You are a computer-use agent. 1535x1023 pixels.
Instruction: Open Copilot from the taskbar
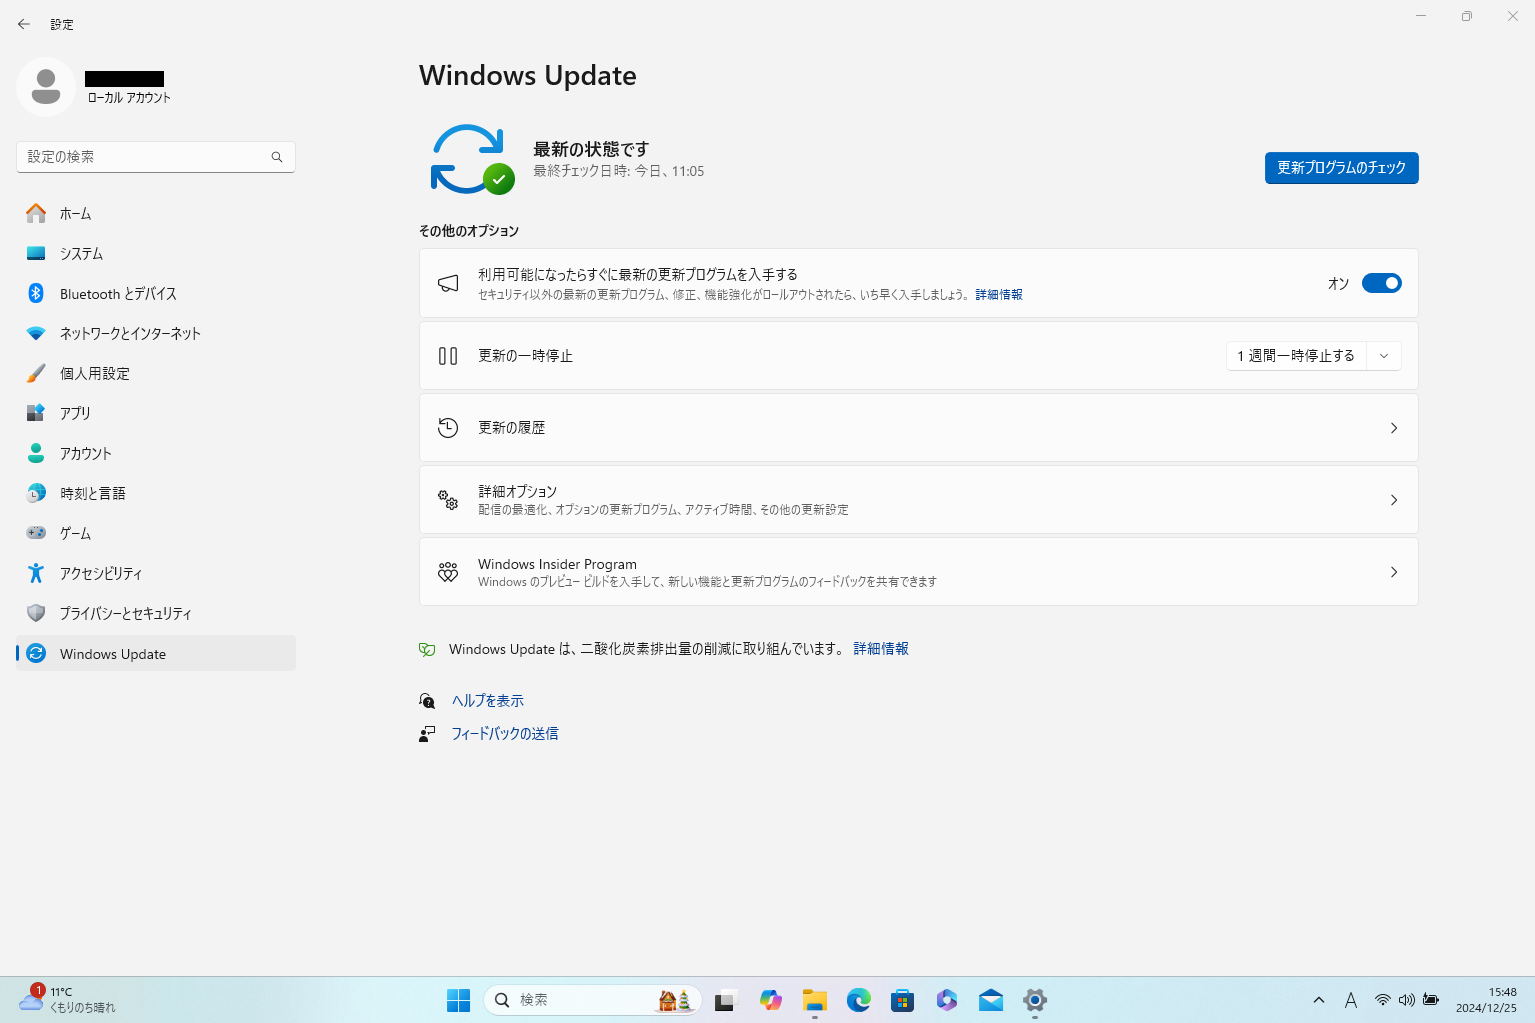[770, 1000]
